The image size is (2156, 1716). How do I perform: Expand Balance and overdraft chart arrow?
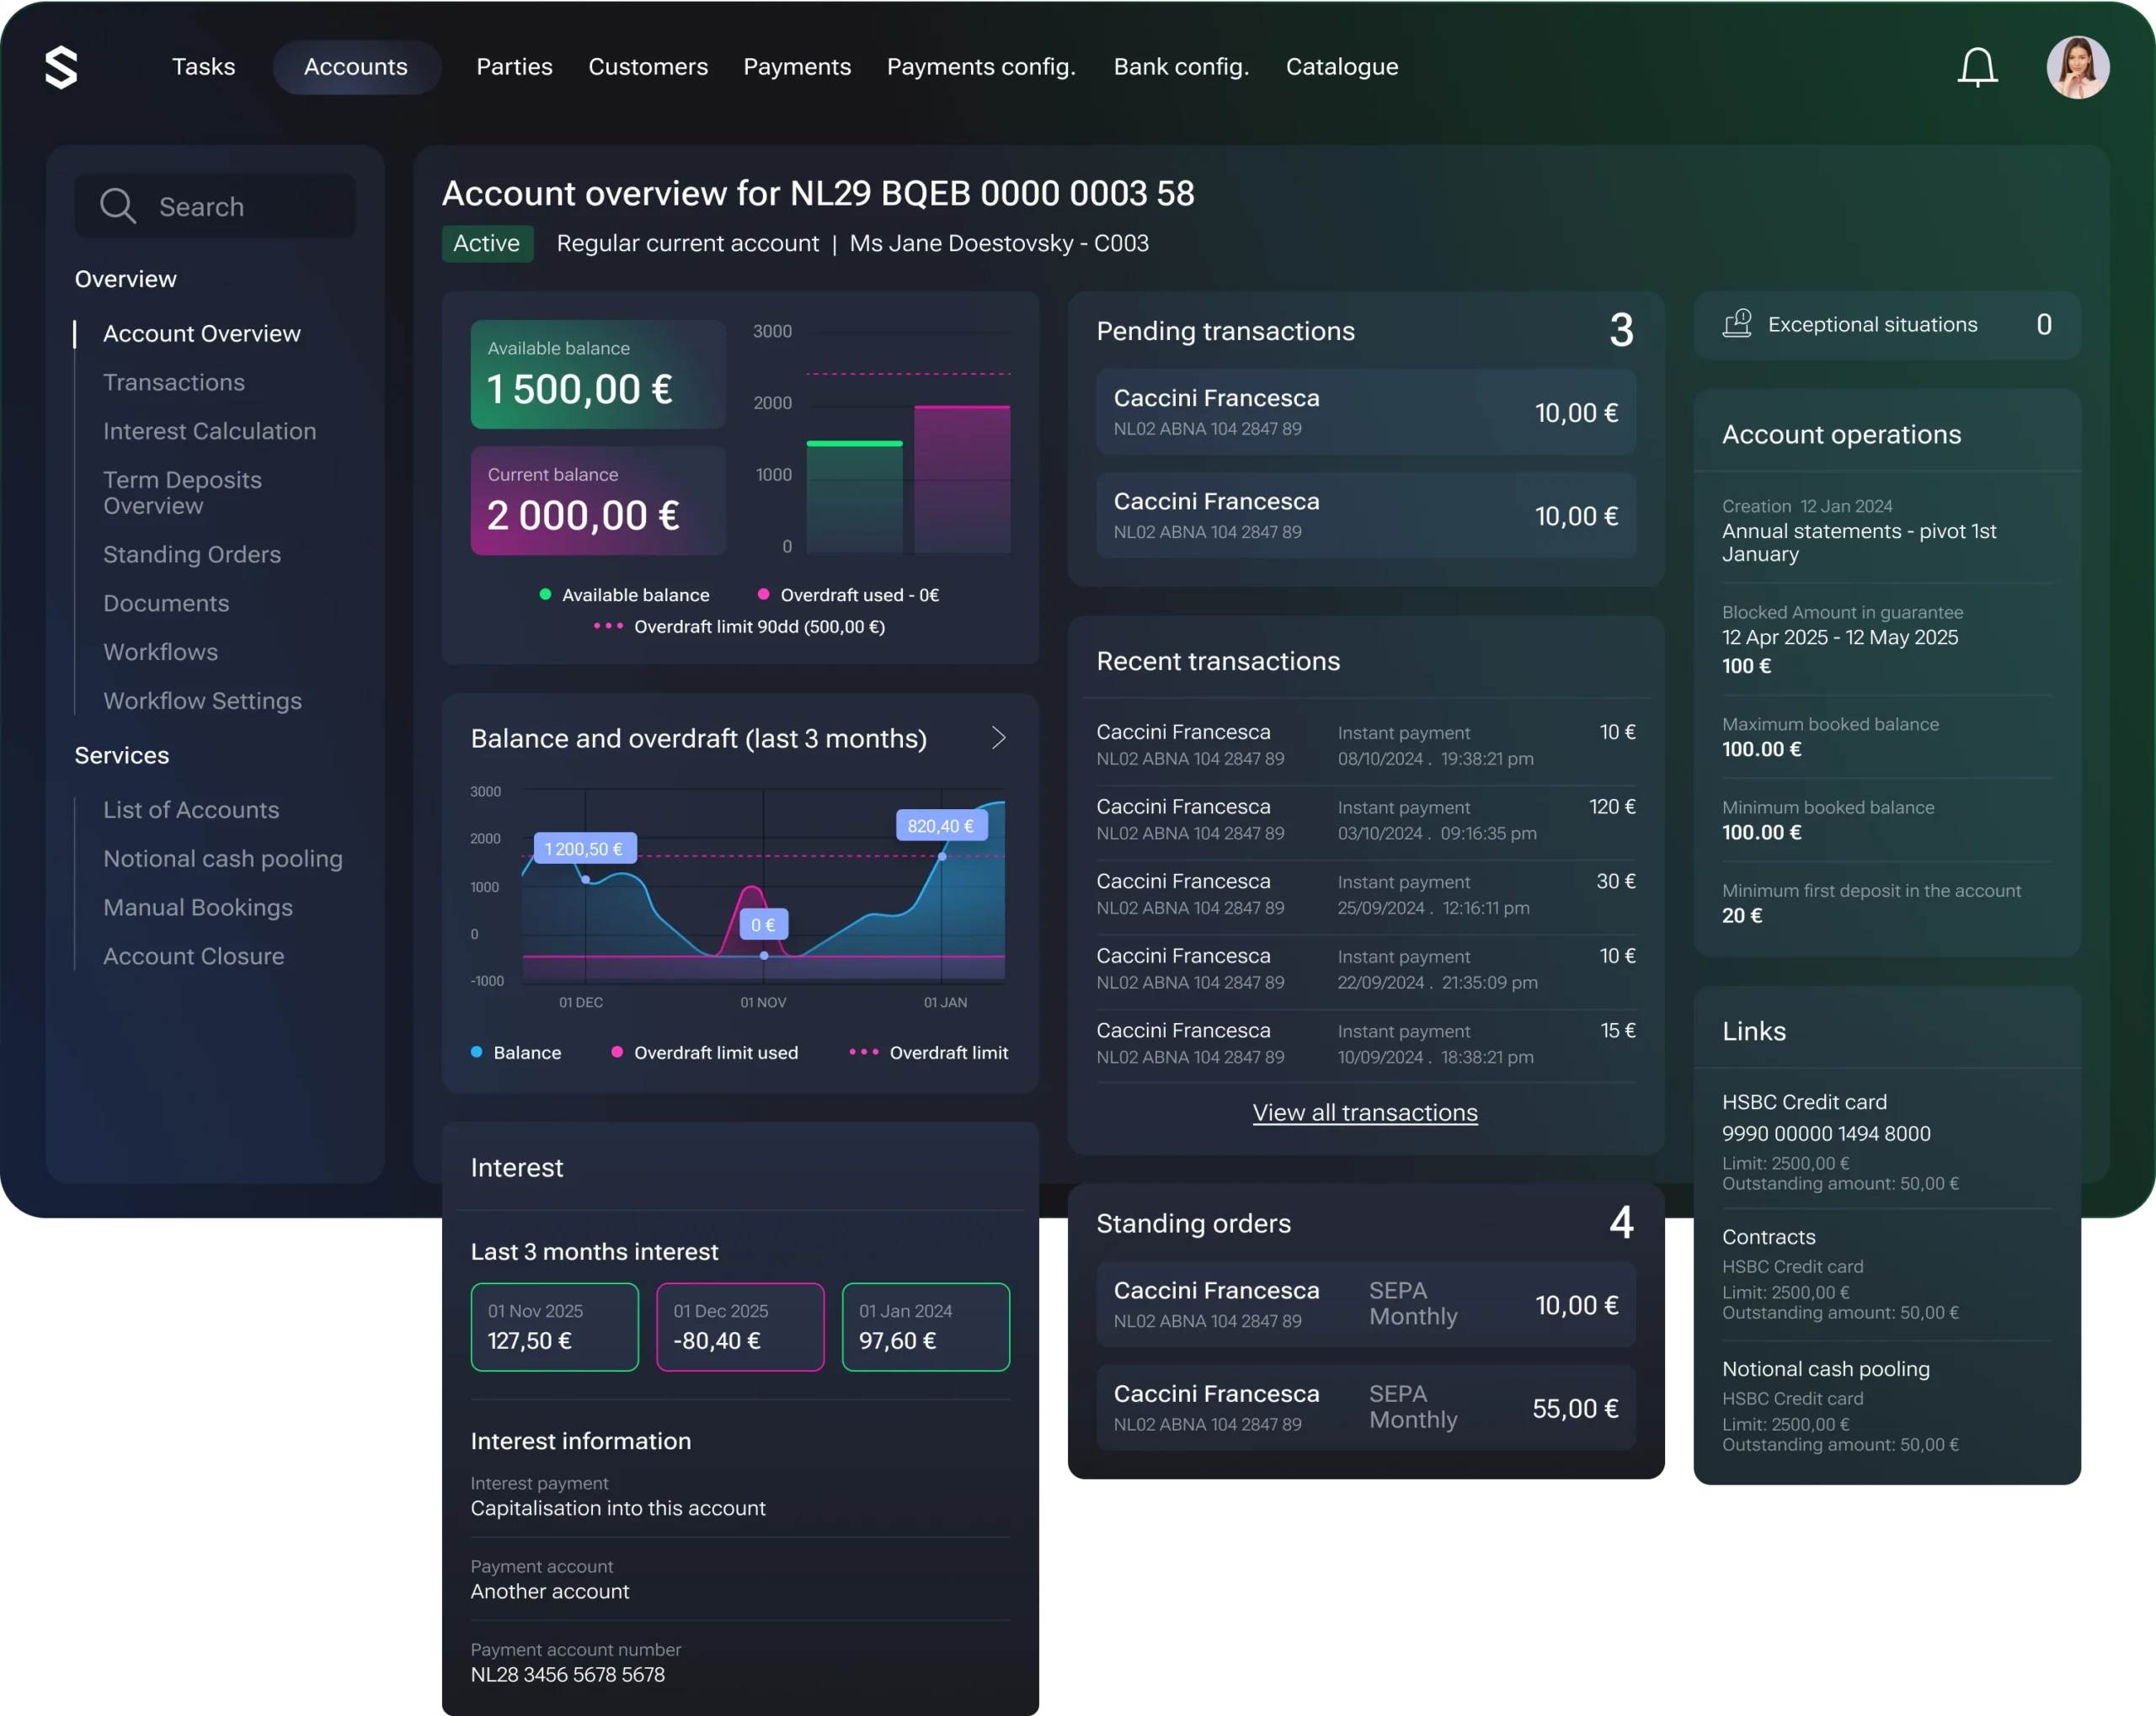coord(997,738)
